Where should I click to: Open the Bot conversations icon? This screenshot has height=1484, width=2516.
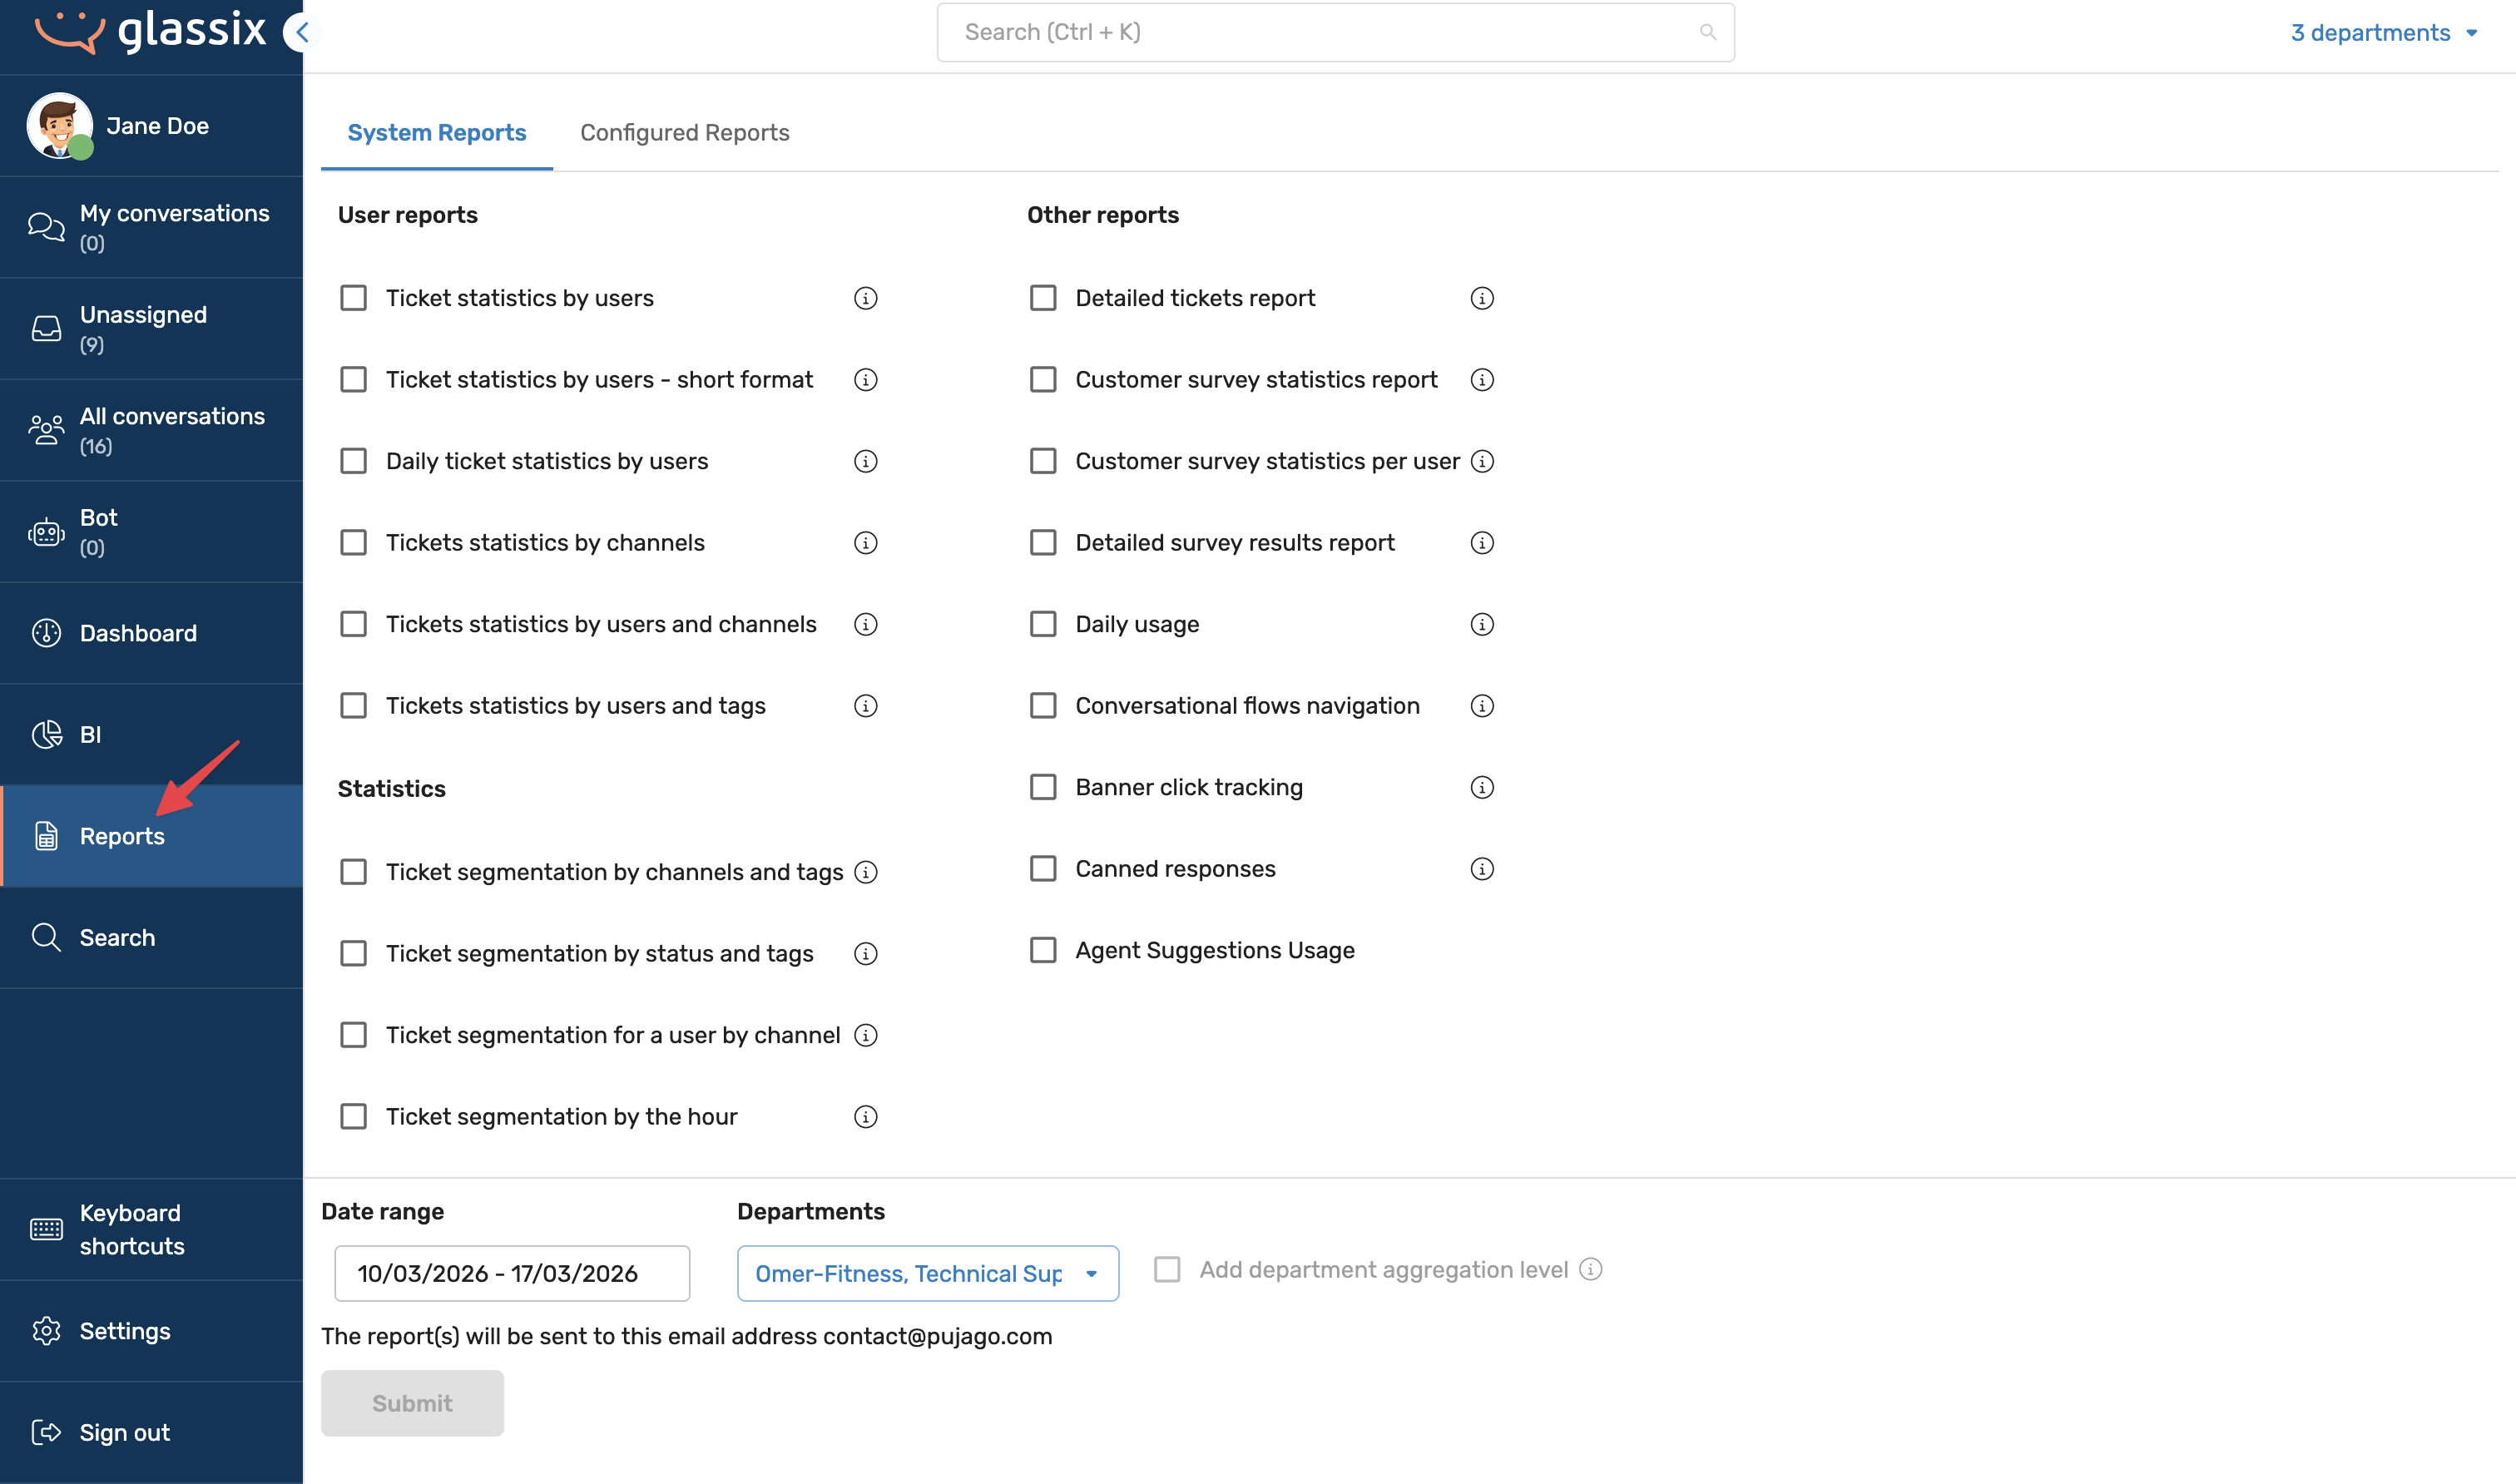coord(46,532)
